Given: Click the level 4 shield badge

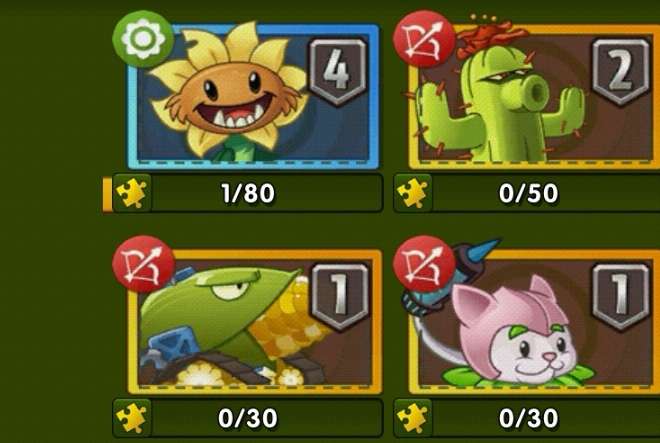Looking at the screenshot, I should pyautogui.click(x=338, y=71).
